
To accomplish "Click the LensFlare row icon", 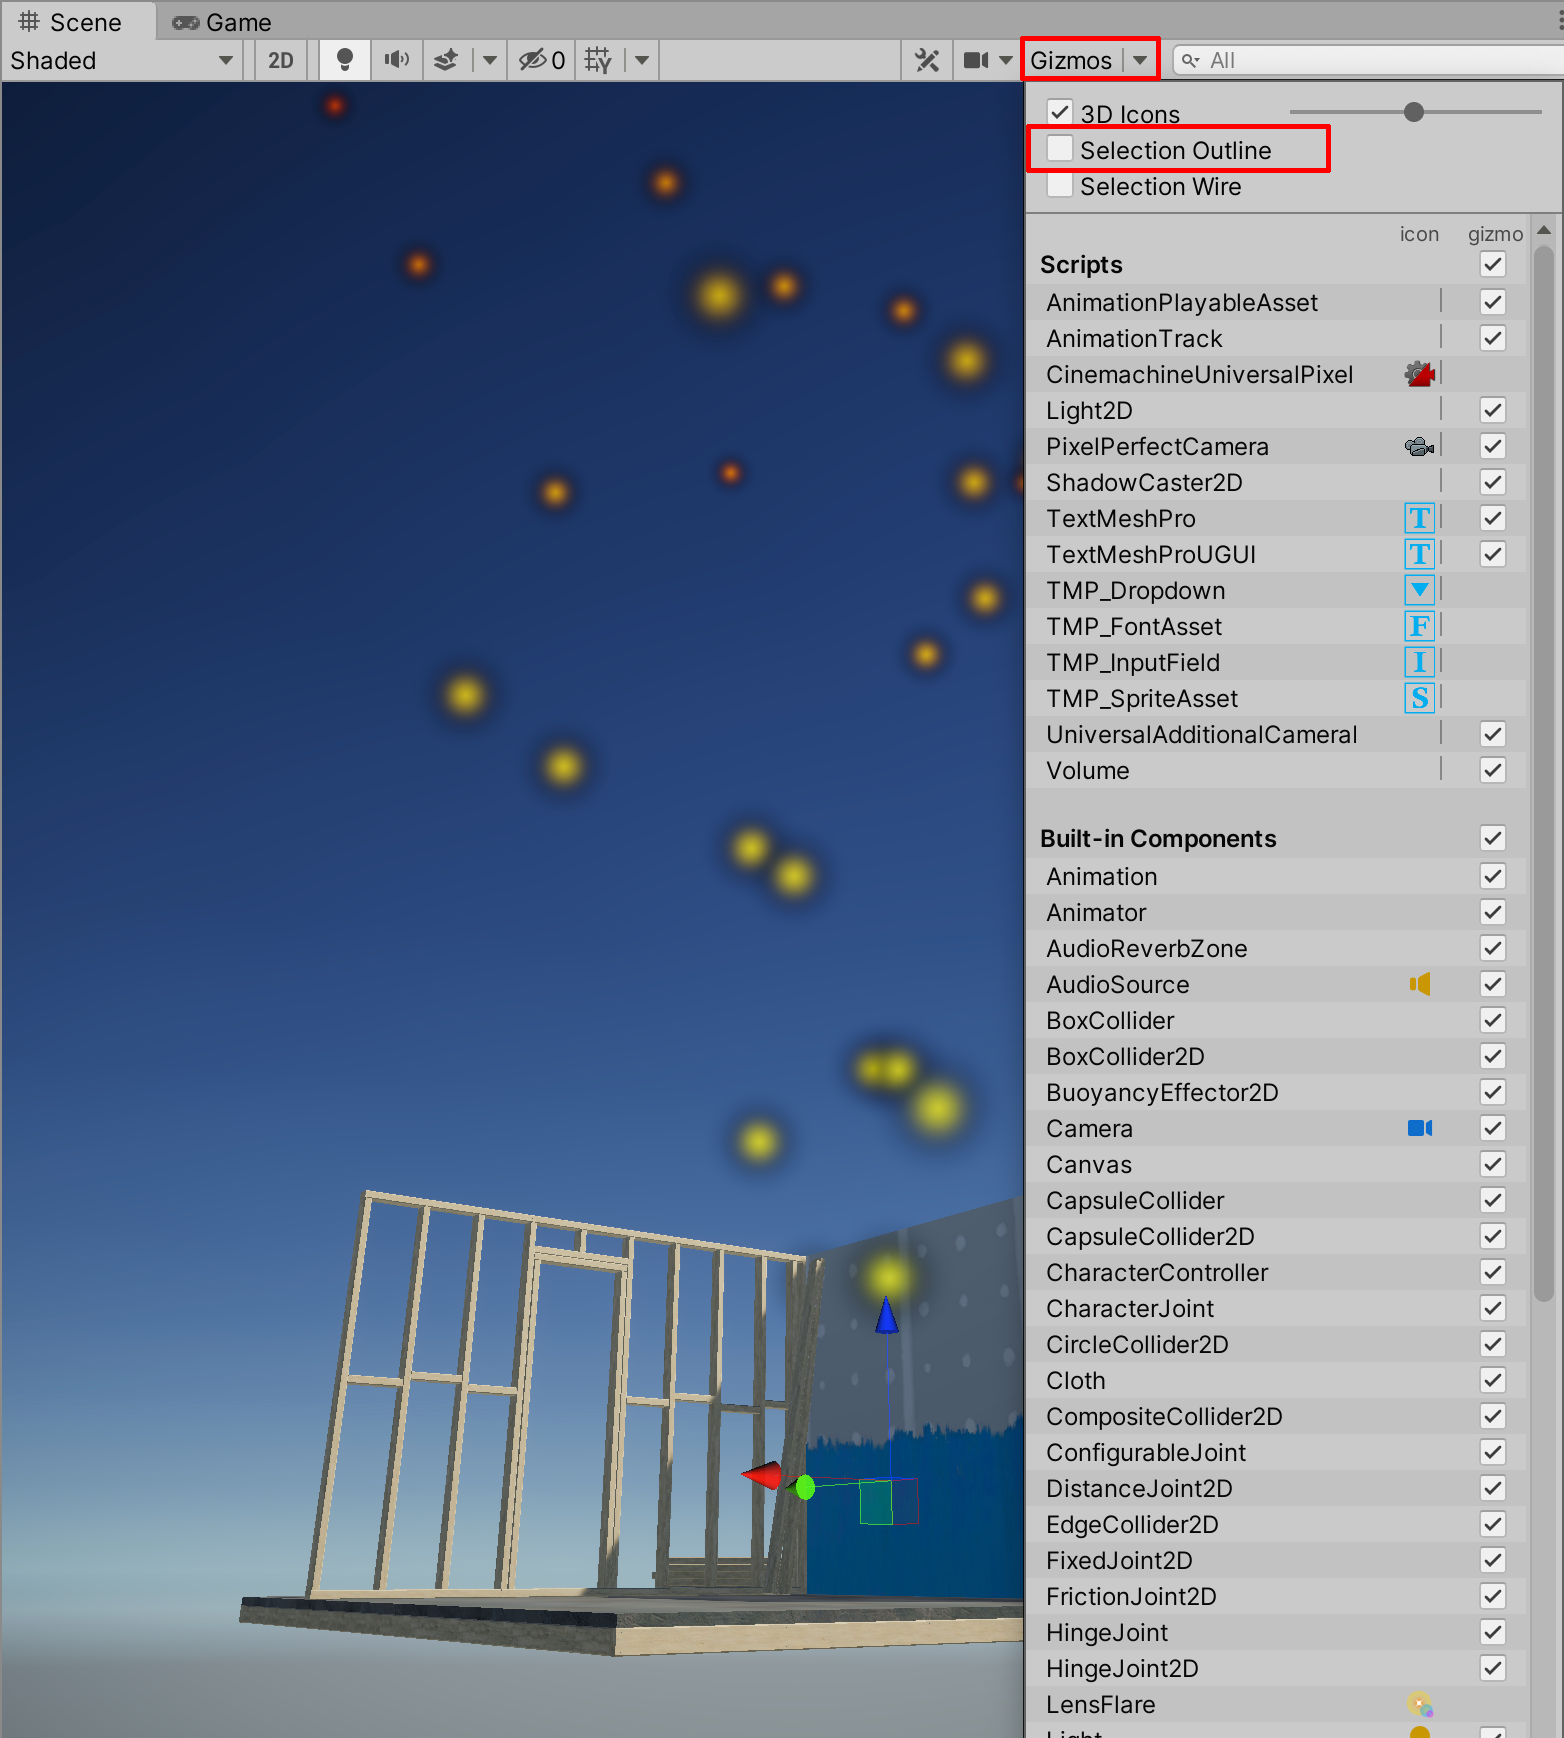I will coord(1420,1704).
